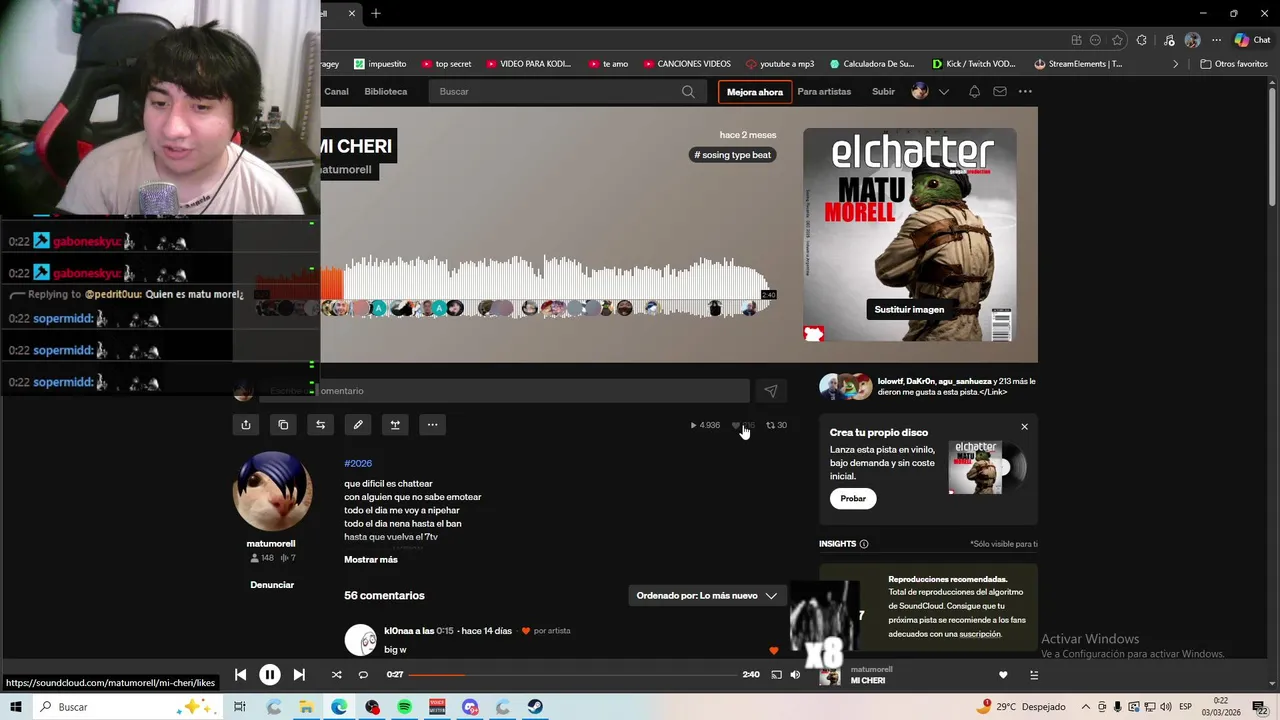Open the large matumorell profile avatar
The image size is (1280, 720).
pyautogui.click(x=272, y=491)
